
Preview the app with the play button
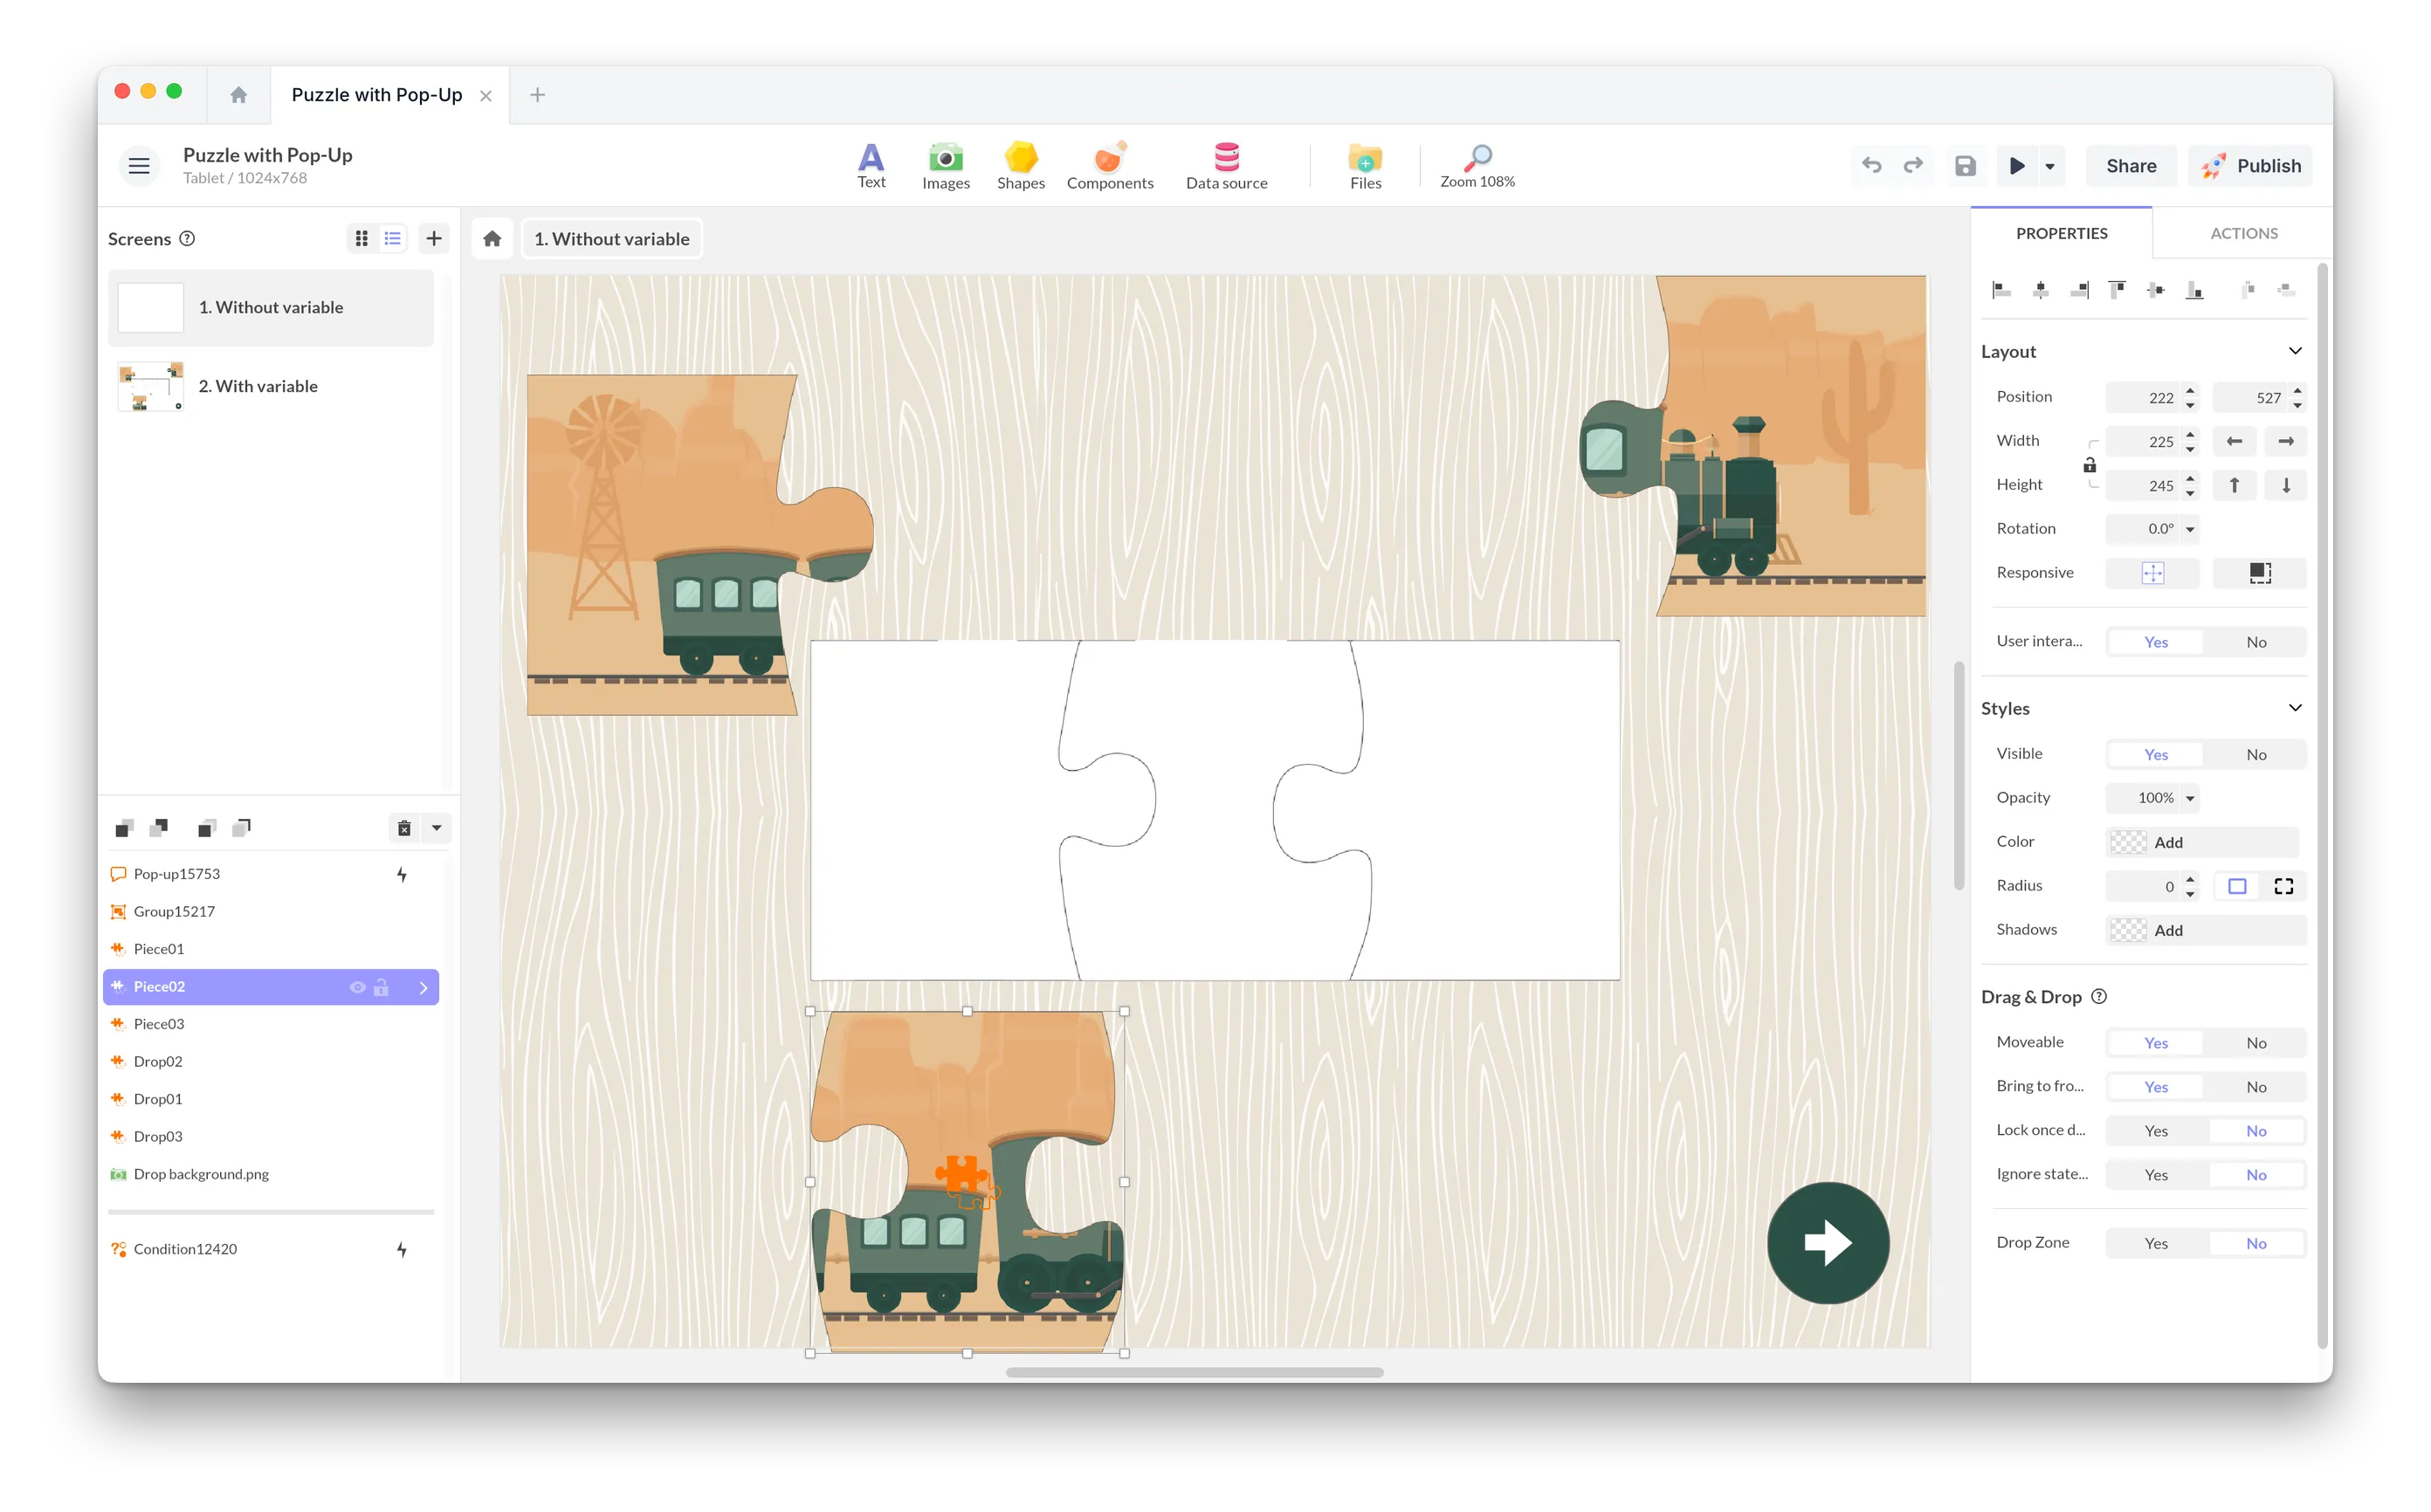[x=2017, y=165]
